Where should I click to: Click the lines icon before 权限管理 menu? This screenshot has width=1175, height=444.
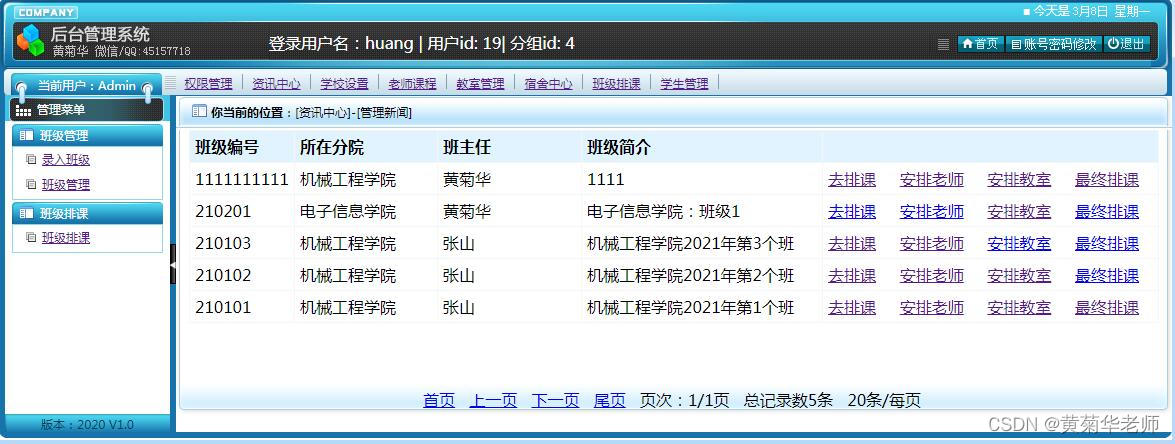[171, 83]
